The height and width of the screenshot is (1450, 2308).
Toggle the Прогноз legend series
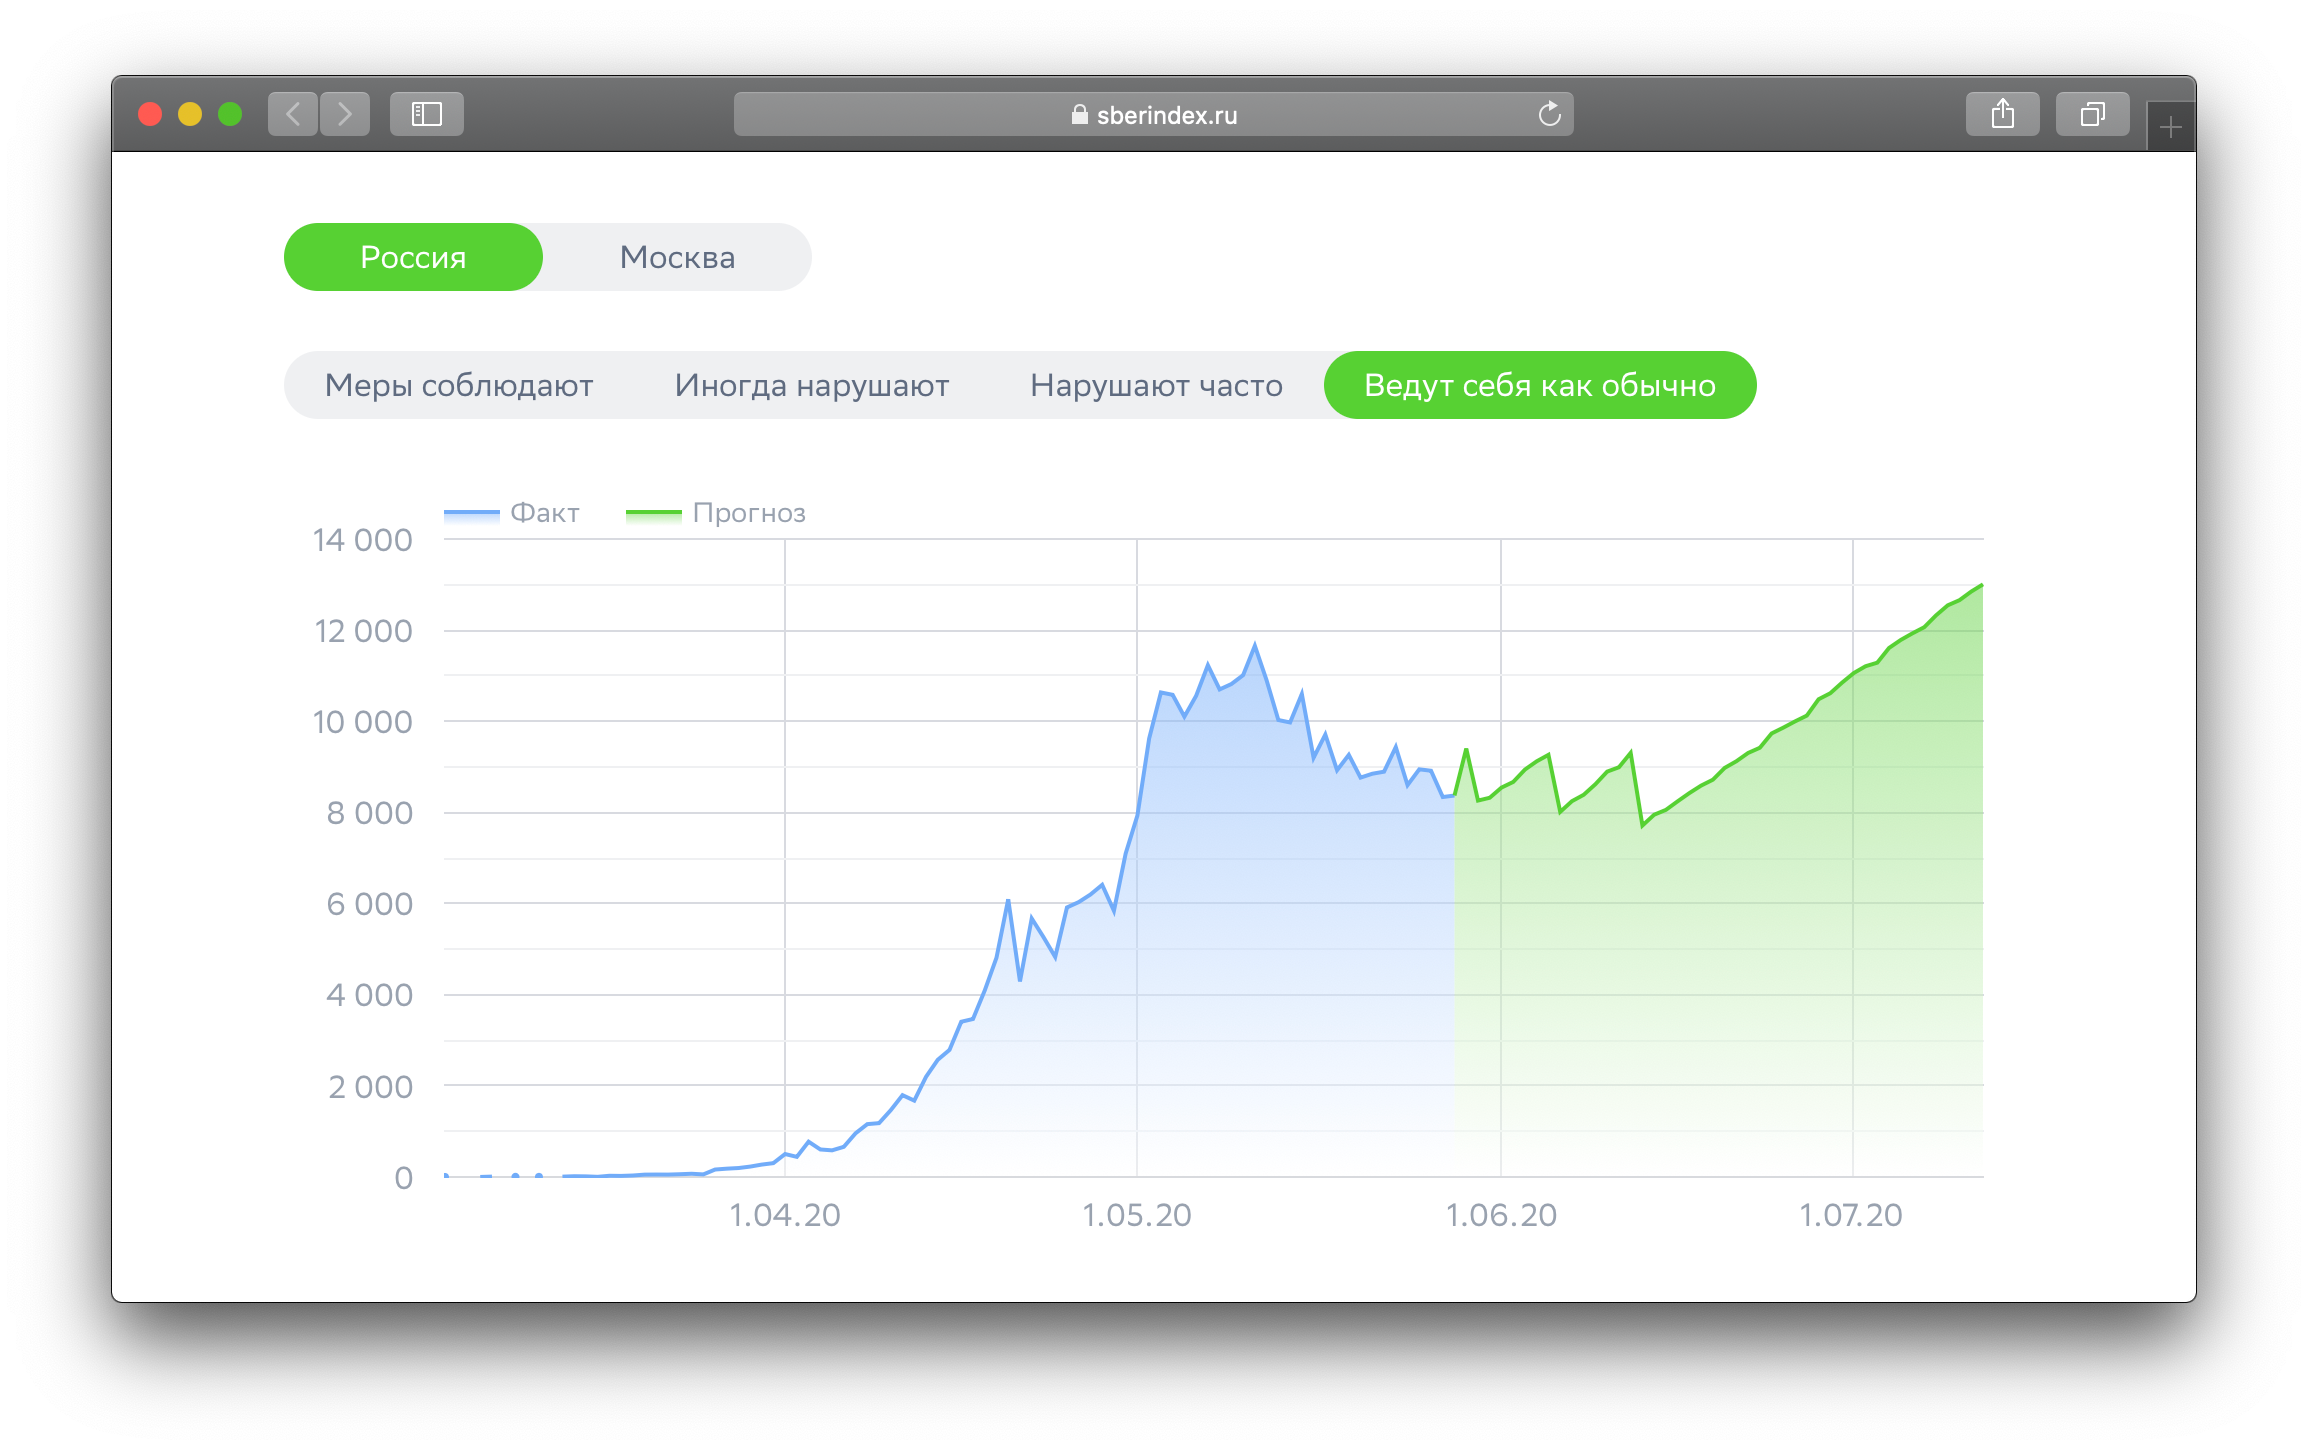tap(748, 513)
